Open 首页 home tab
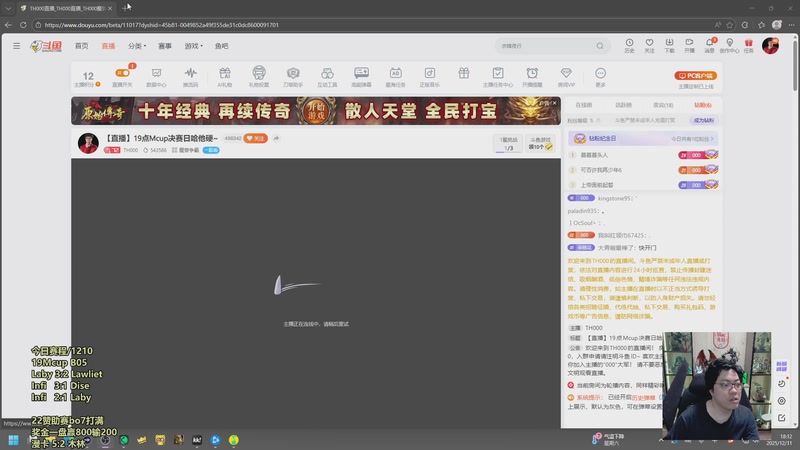The height and width of the screenshot is (450, 800). 82,46
